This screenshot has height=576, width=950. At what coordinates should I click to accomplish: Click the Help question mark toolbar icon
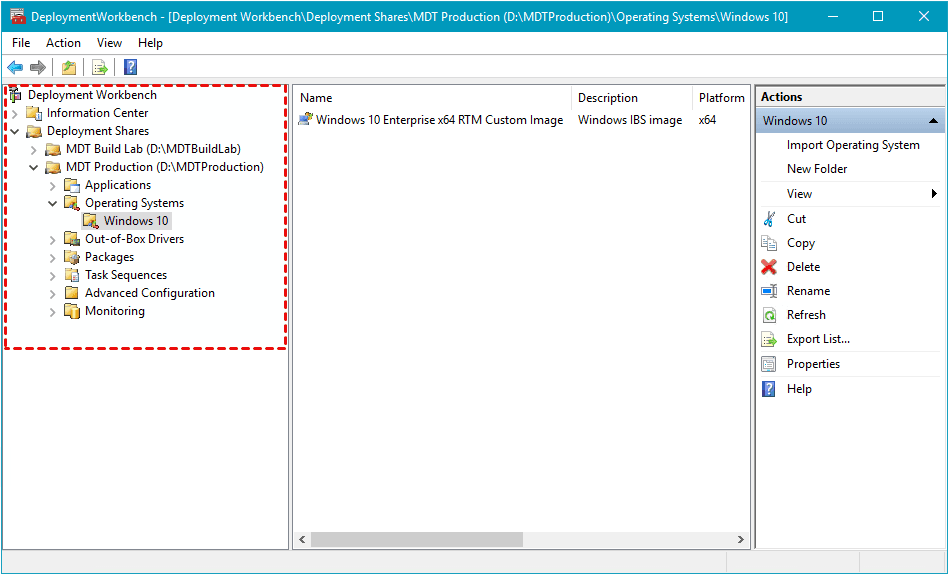click(130, 67)
